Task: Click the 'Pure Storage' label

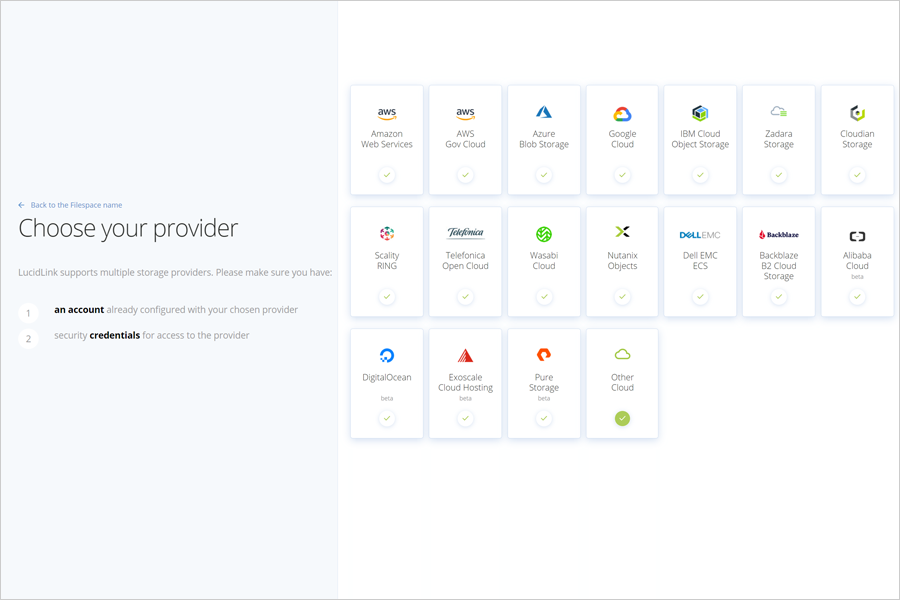Action: point(544,382)
